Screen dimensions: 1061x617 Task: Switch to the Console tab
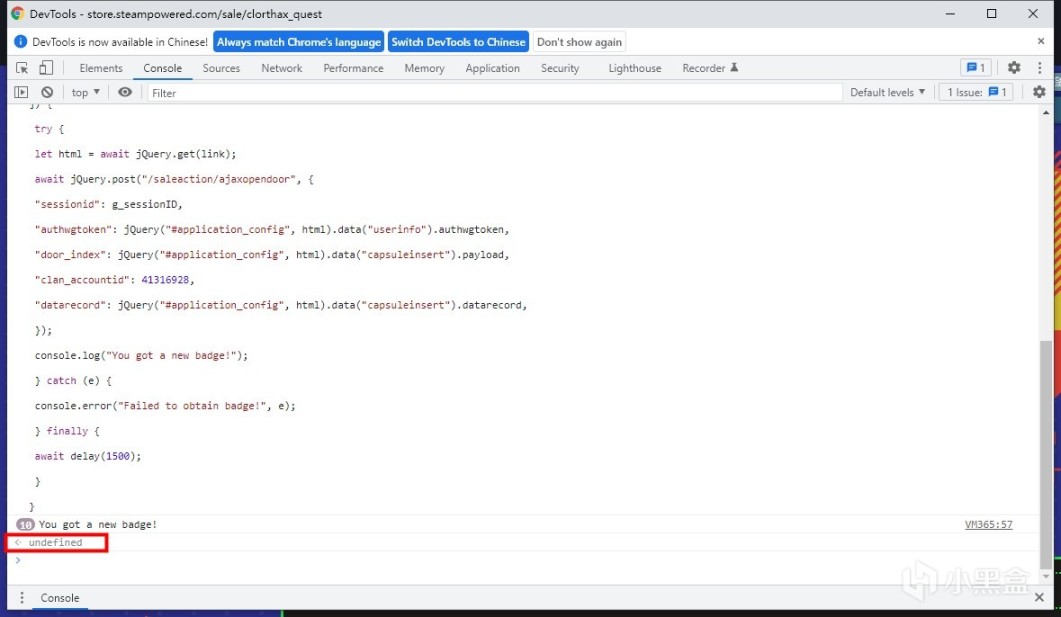[x=162, y=68]
